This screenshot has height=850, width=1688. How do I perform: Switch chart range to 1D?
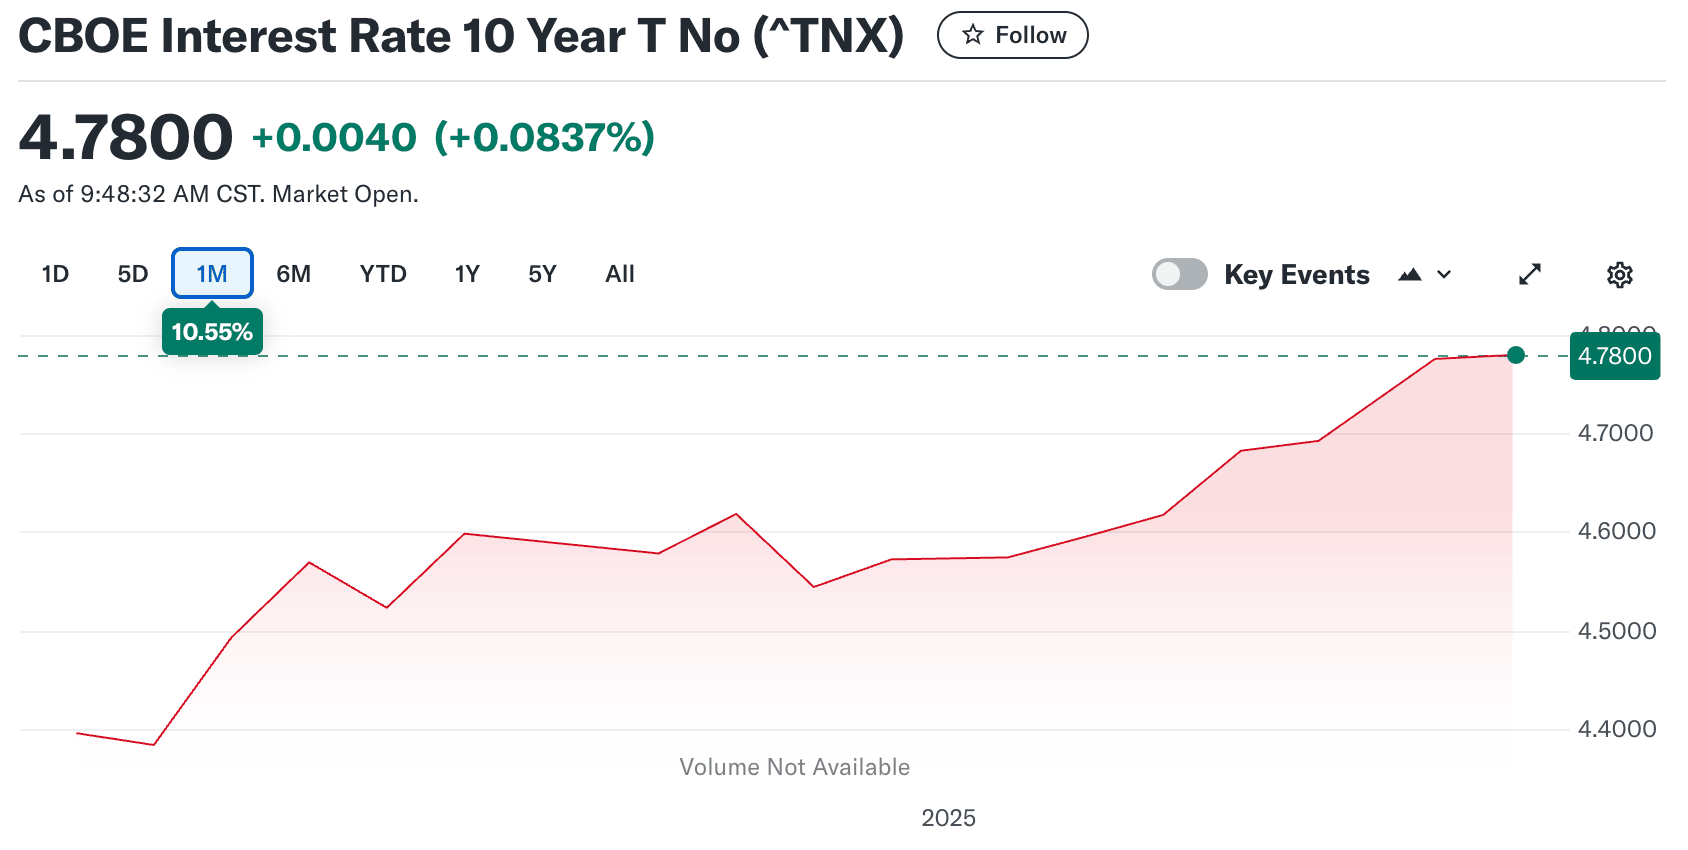(55, 274)
